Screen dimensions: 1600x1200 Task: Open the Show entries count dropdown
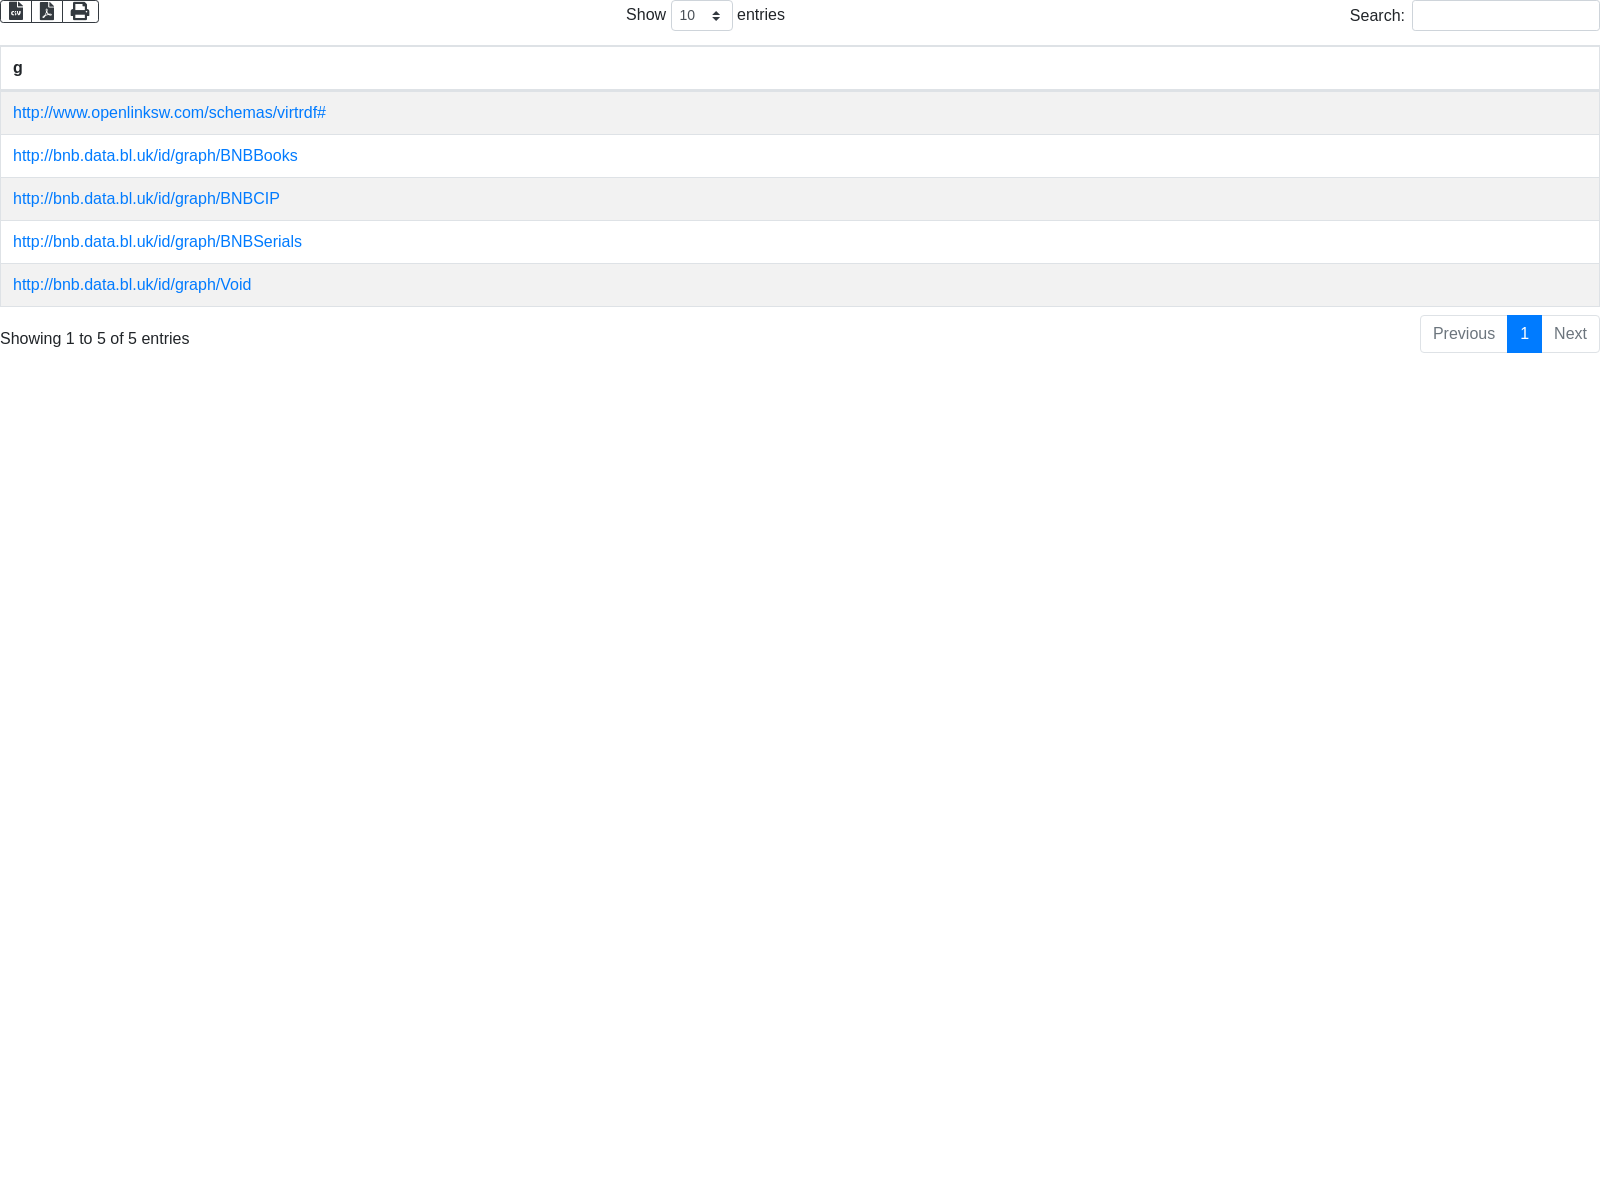click(701, 16)
